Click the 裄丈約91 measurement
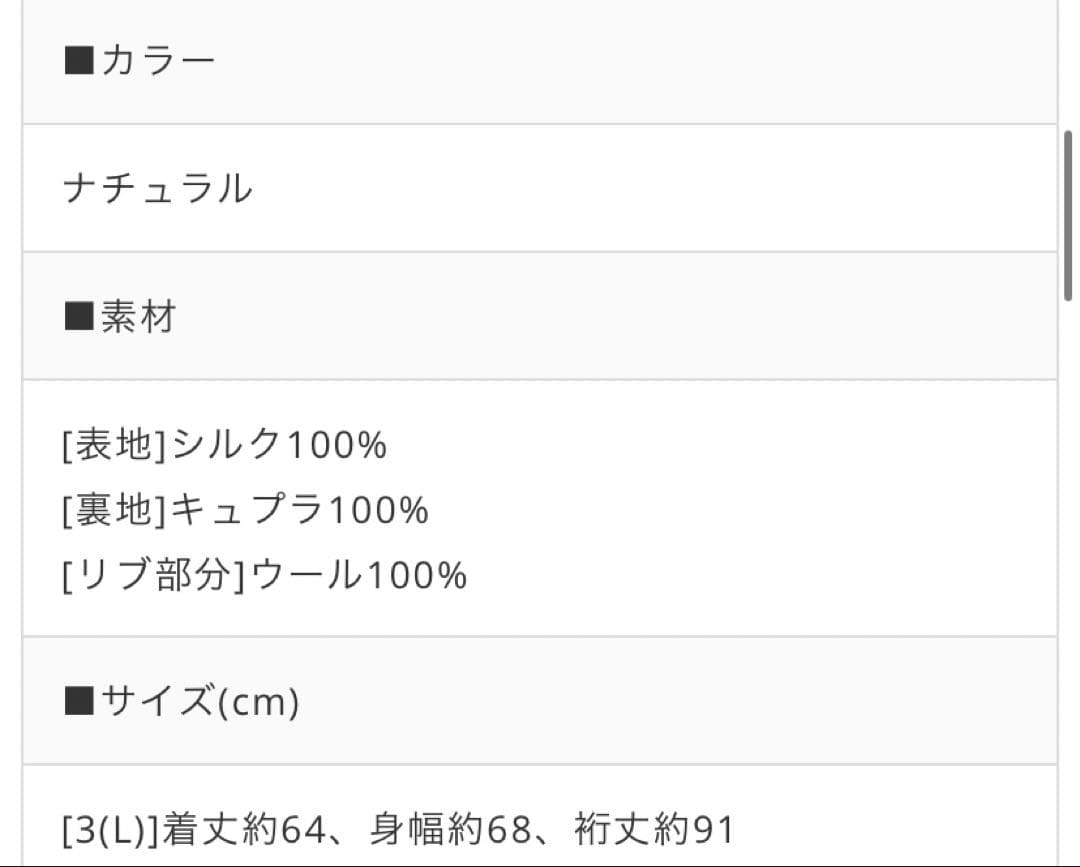This screenshot has width=1080, height=867. [x=654, y=829]
